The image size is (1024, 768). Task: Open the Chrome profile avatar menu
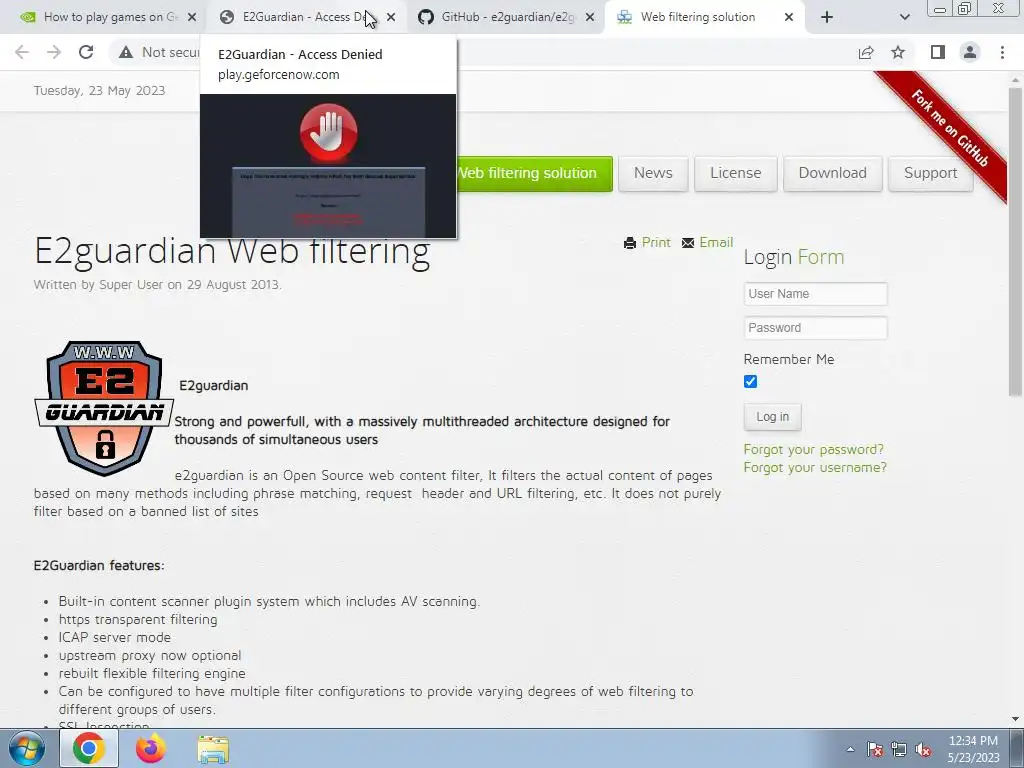[x=970, y=52]
